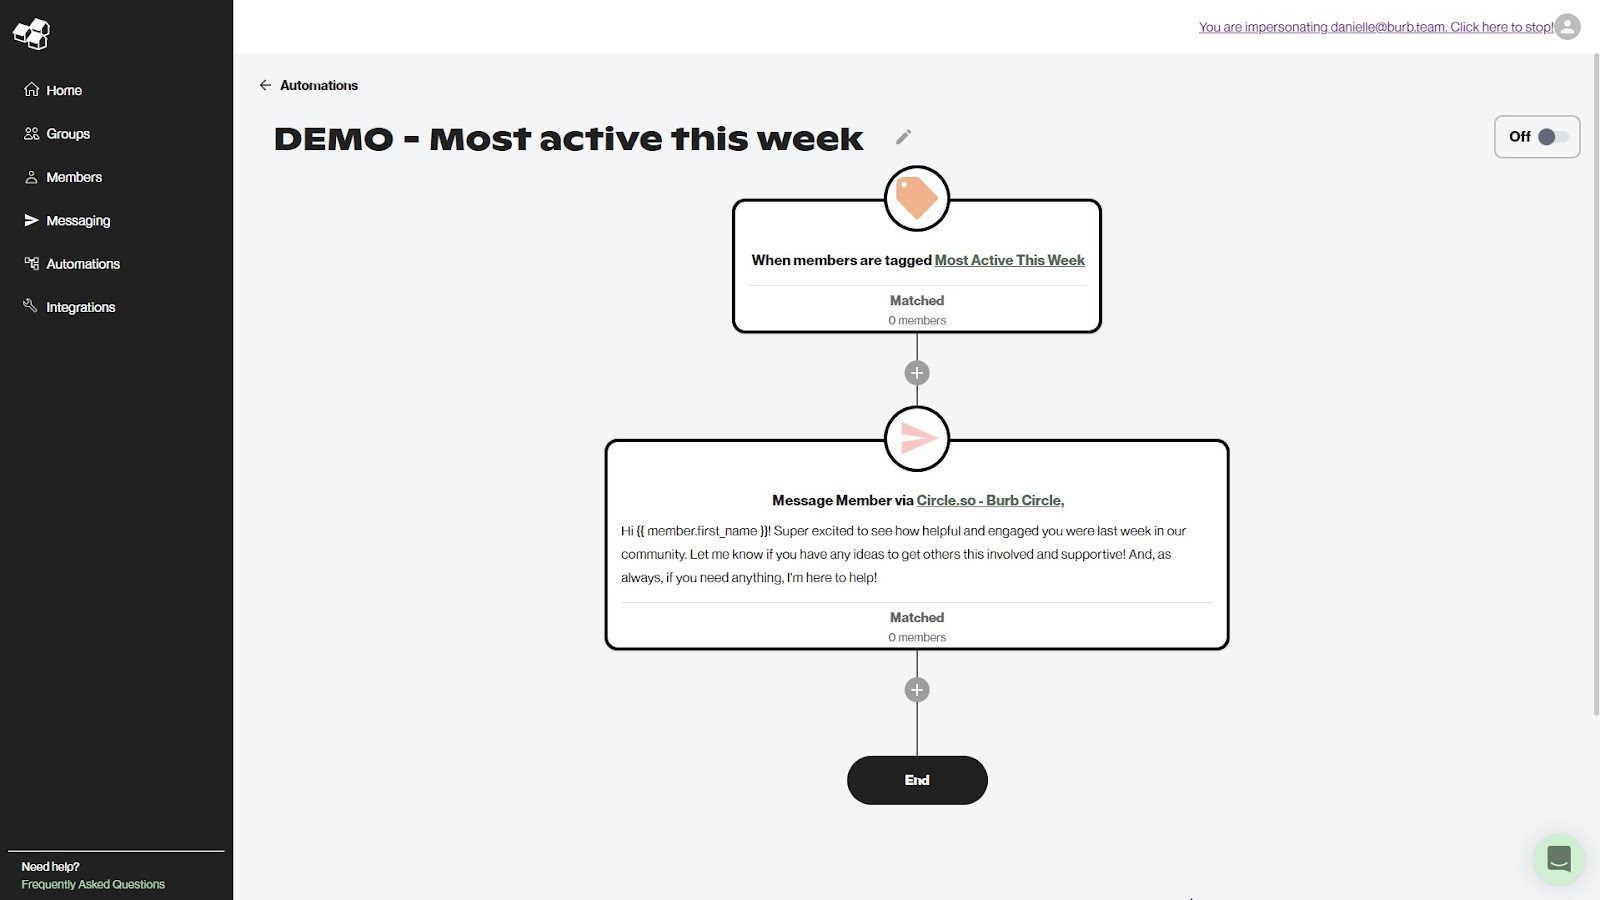Toggle the automation Off switch on
This screenshot has height=900, width=1600.
point(1552,137)
